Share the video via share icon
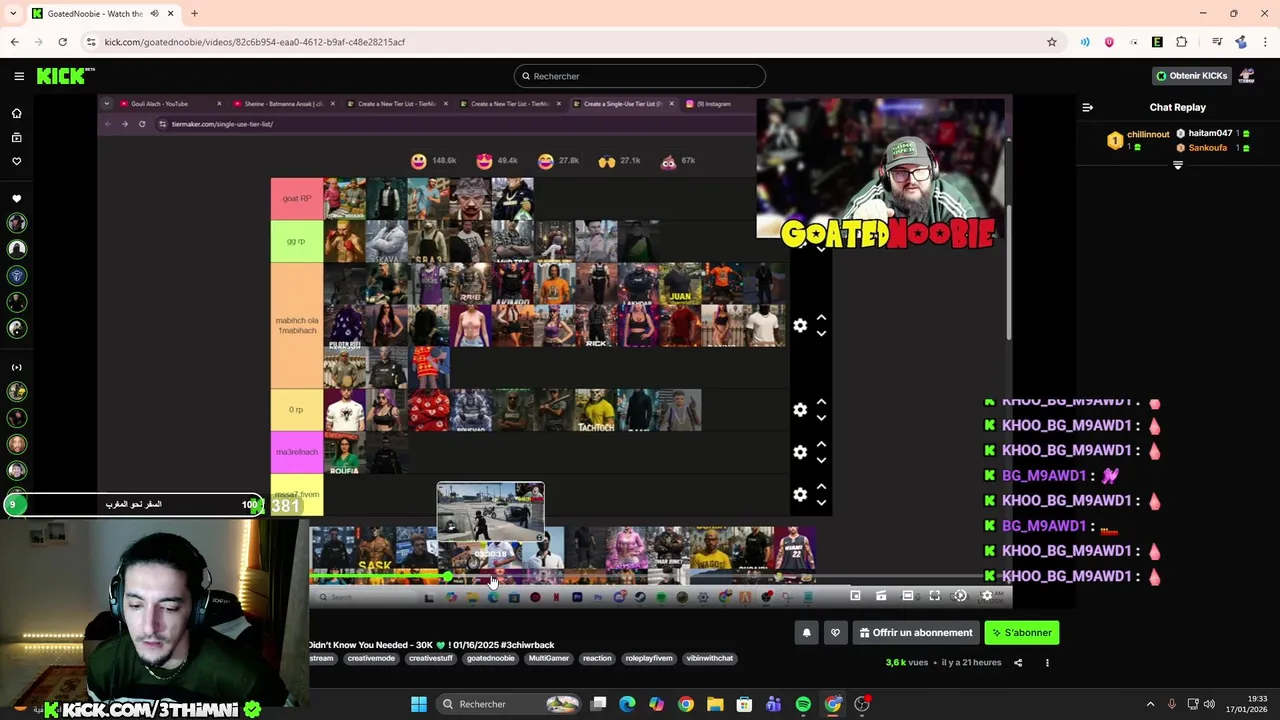 (1018, 662)
